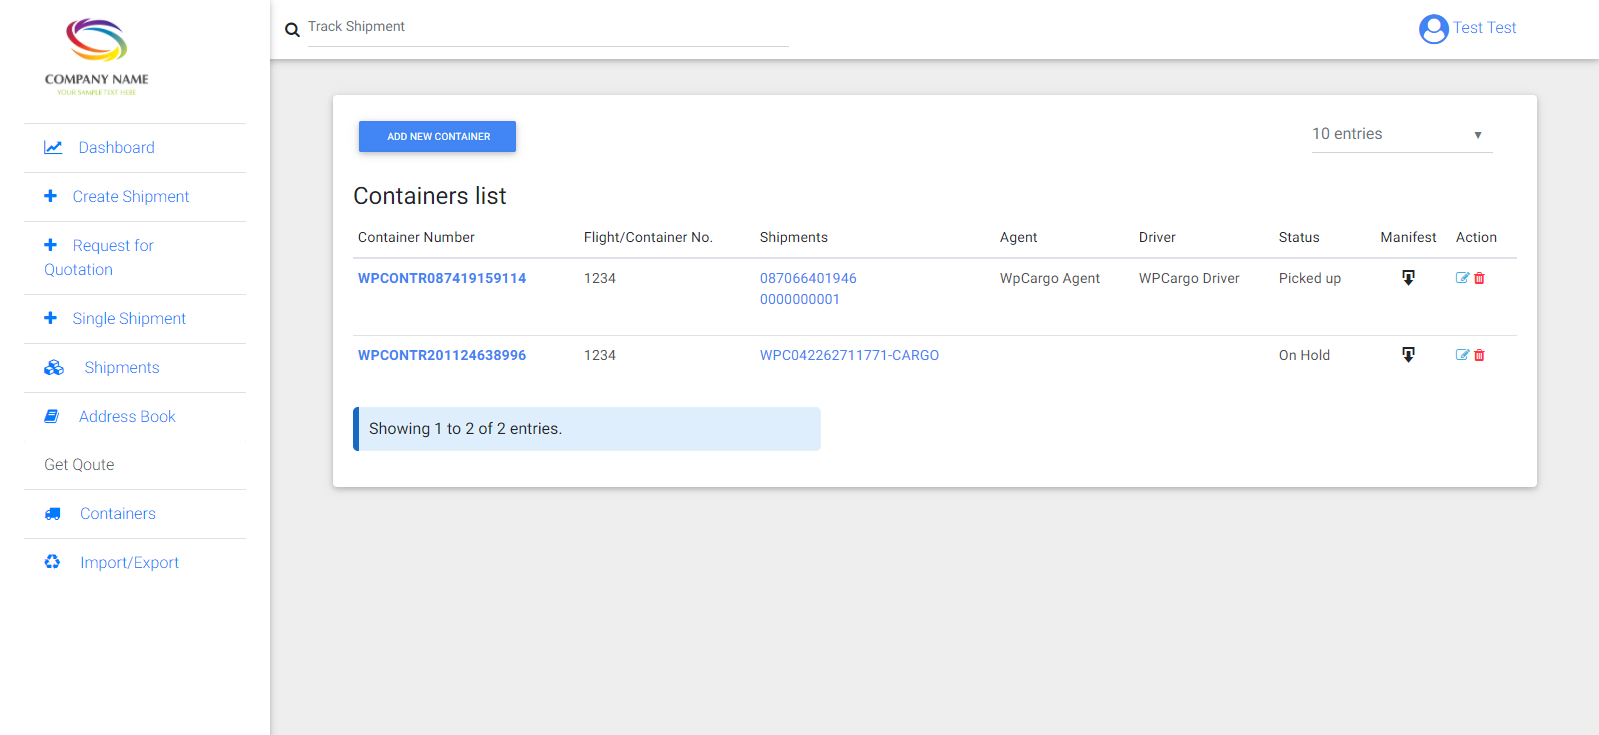Click Shipments column header
The height and width of the screenshot is (735, 1599).
[x=794, y=237]
